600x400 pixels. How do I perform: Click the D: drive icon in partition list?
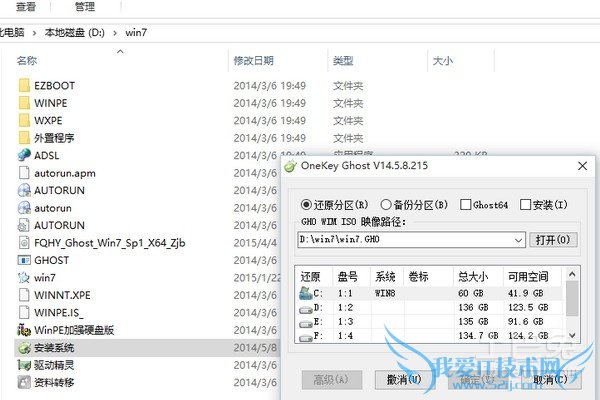pyautogui.click(x=306, y=309)
